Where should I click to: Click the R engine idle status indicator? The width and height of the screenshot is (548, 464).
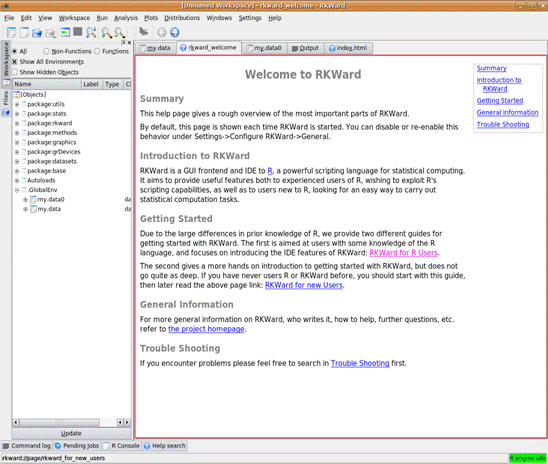click(527, 458)
